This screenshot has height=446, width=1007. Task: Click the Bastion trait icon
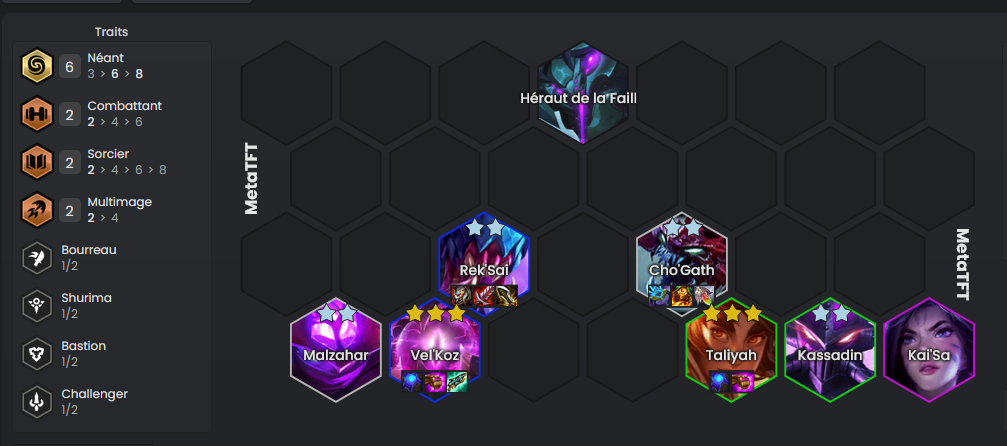point(37,354)
